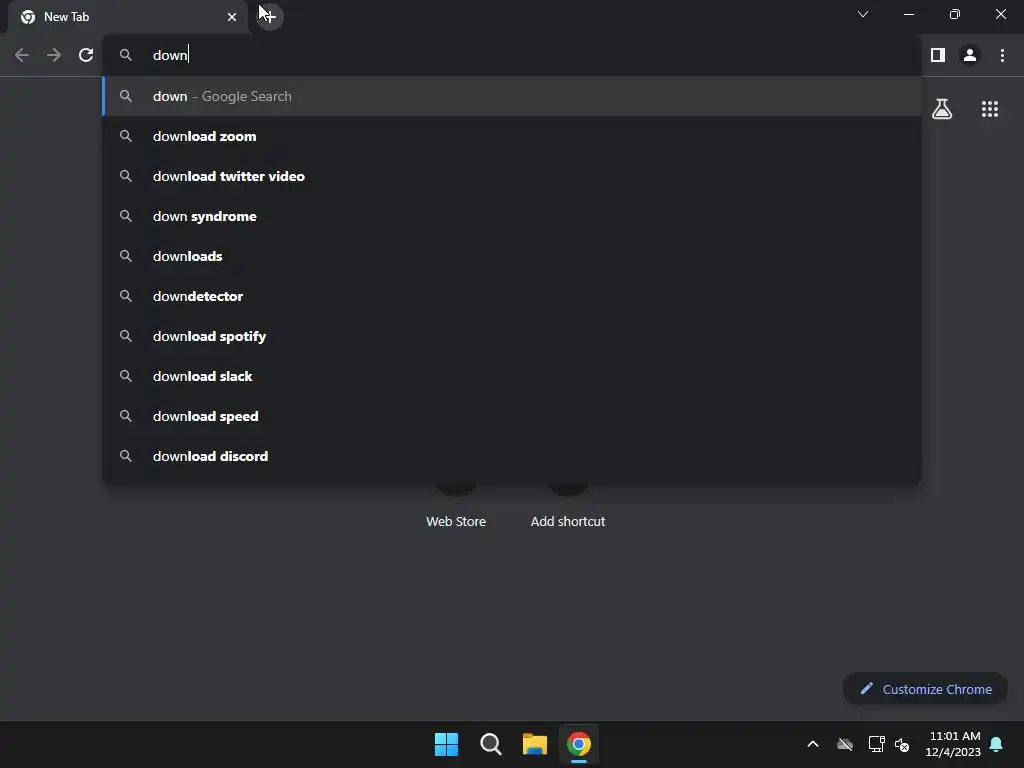Pick 'downloads' suggestion
The width and height of the screenshot is (1024, 768).
tap(512, 256)
